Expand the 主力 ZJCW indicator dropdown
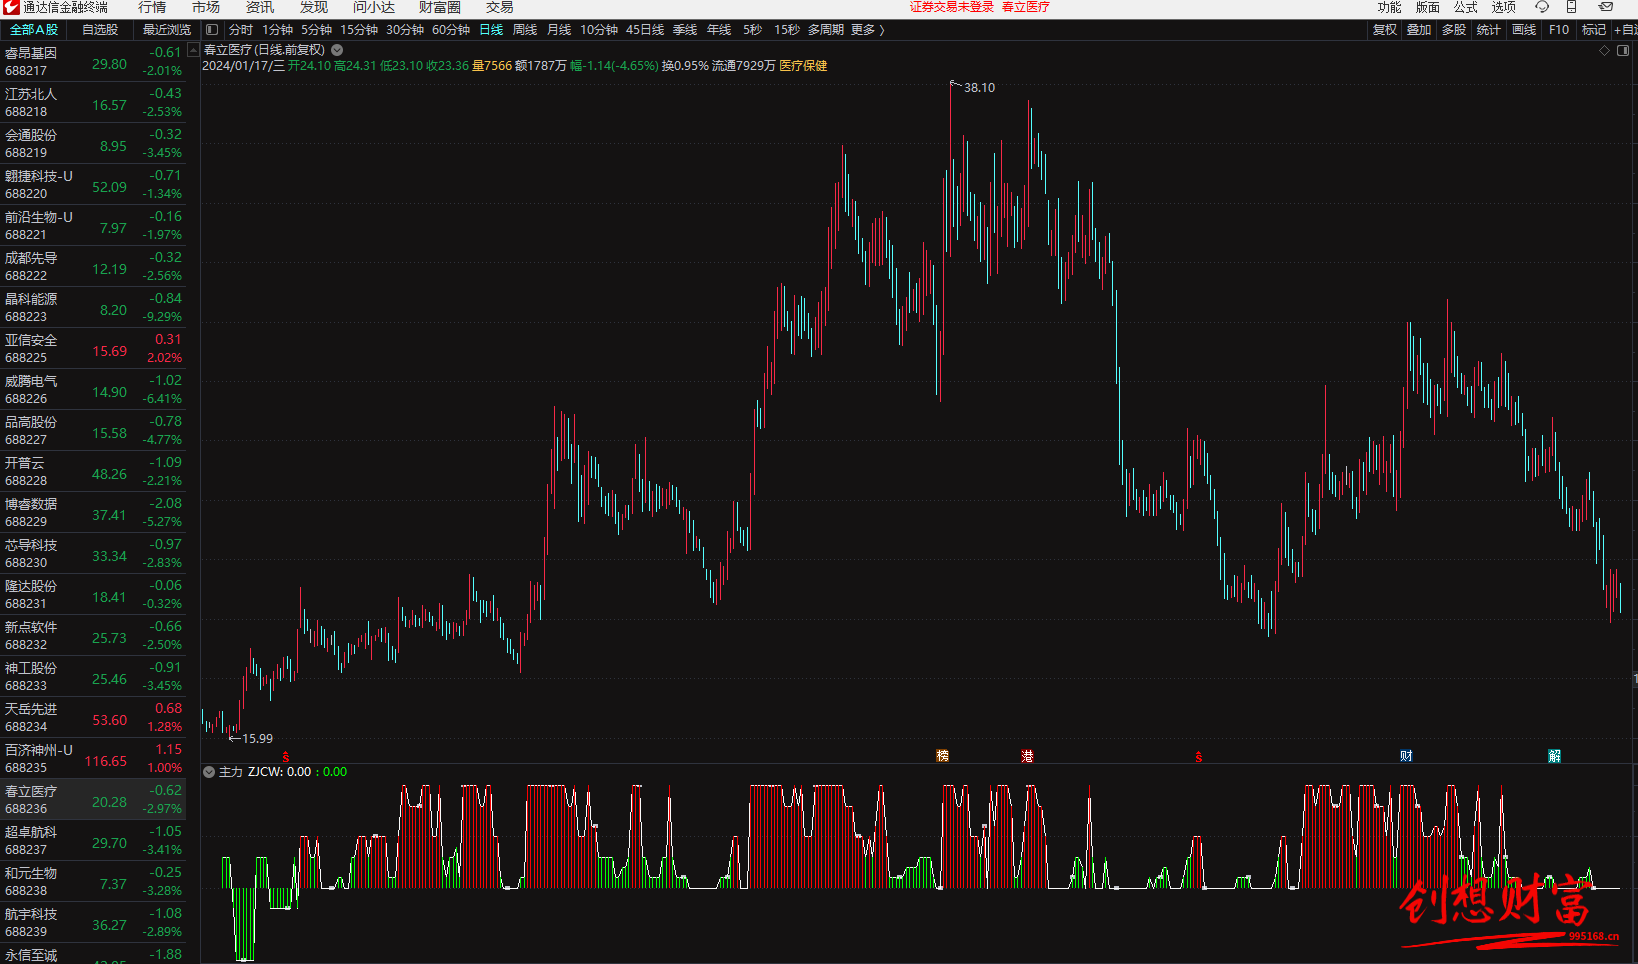The image size is (1638, 964). 209,772
